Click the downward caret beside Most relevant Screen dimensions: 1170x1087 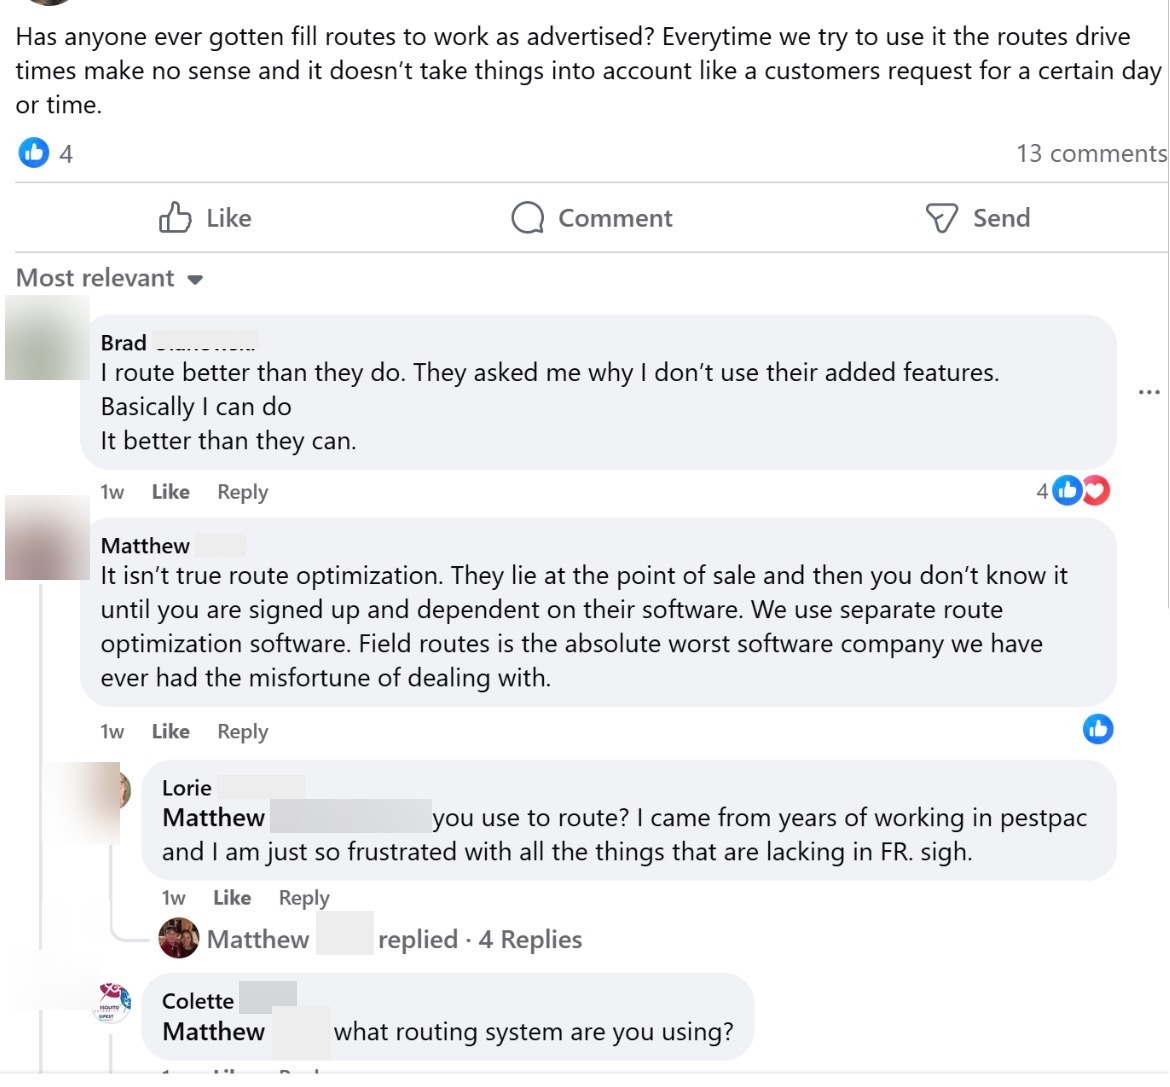tap(196, 279)
